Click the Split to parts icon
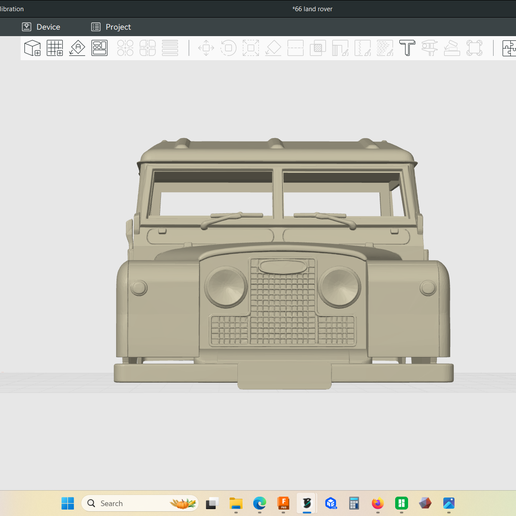The width and height of the screenshot is (516, 516). (147, 48)
